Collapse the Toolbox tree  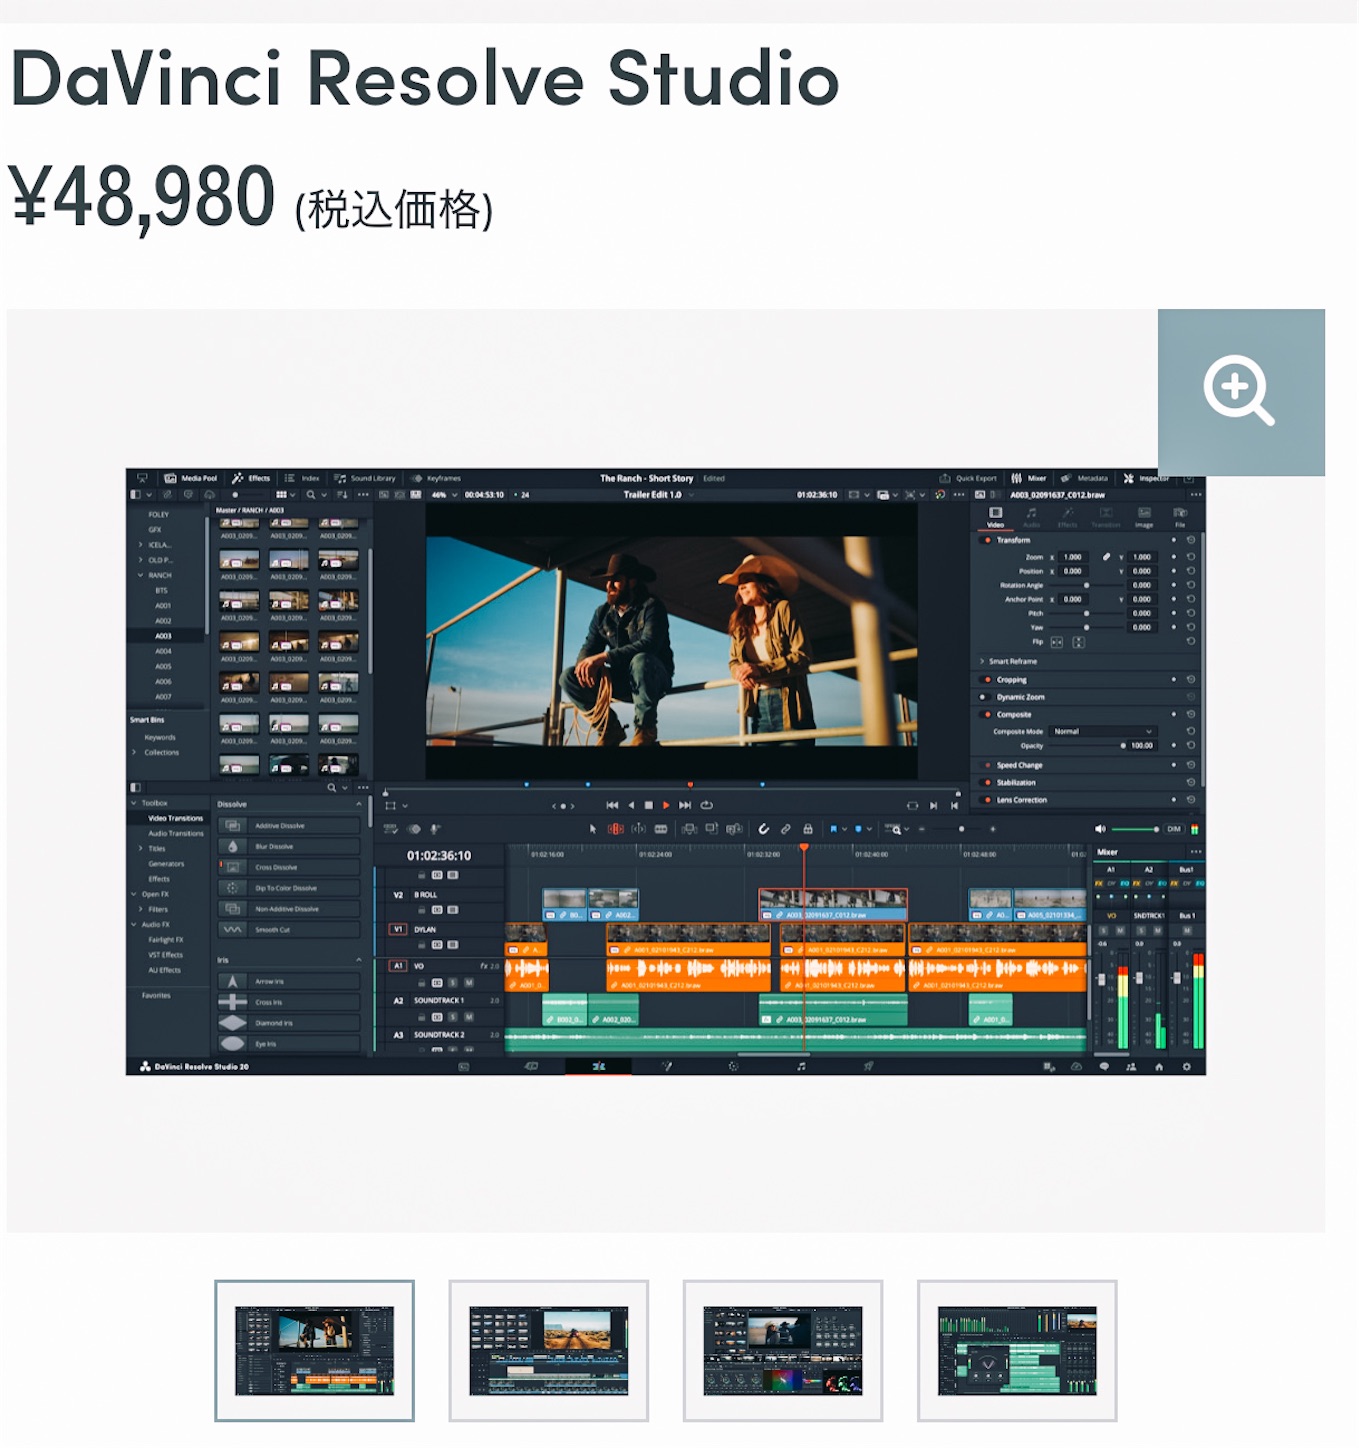pos(134,803)
